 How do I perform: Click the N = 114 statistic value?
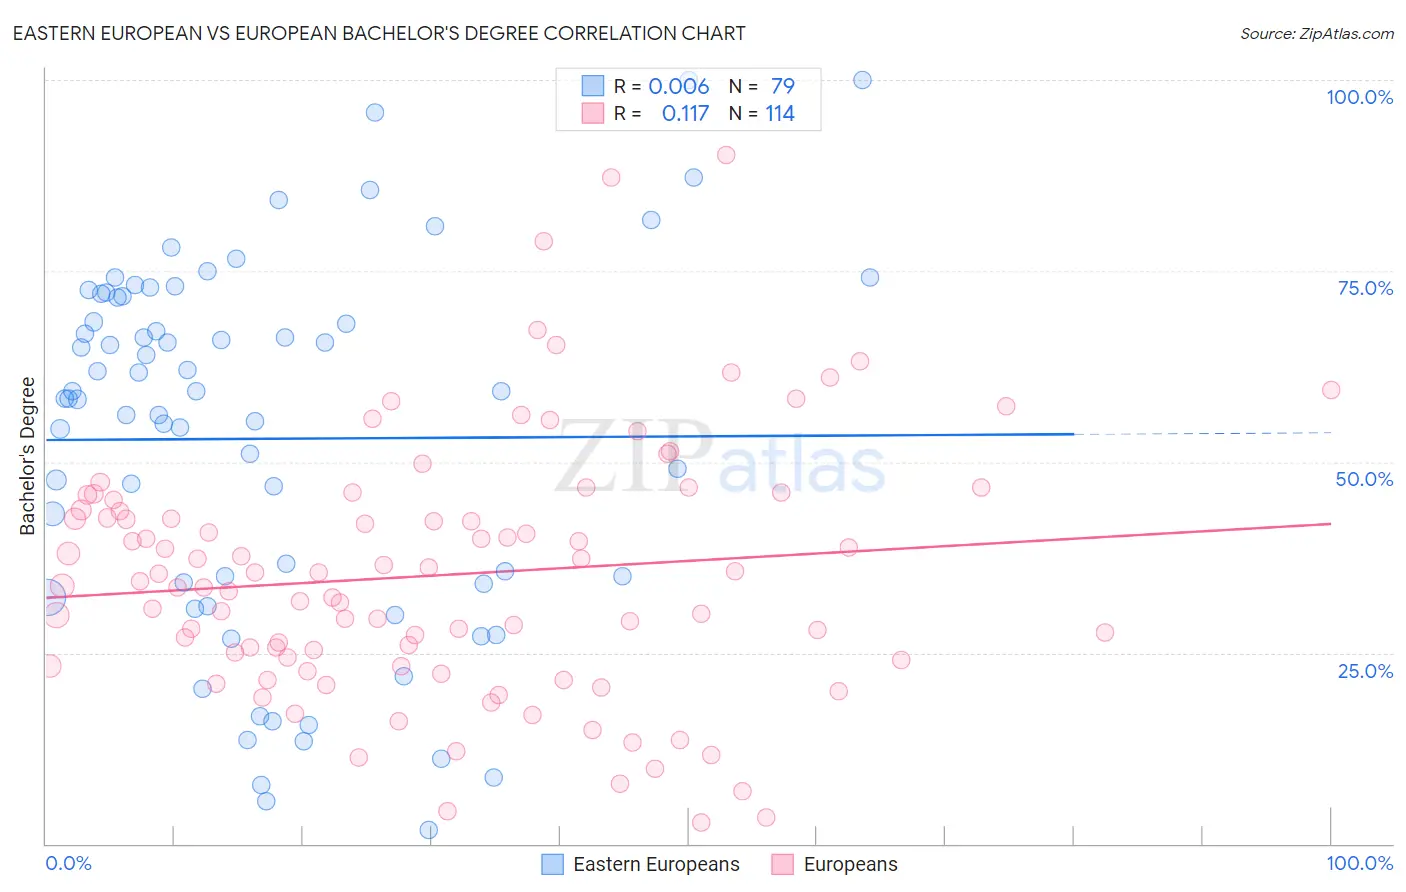[x=762, y=113]
